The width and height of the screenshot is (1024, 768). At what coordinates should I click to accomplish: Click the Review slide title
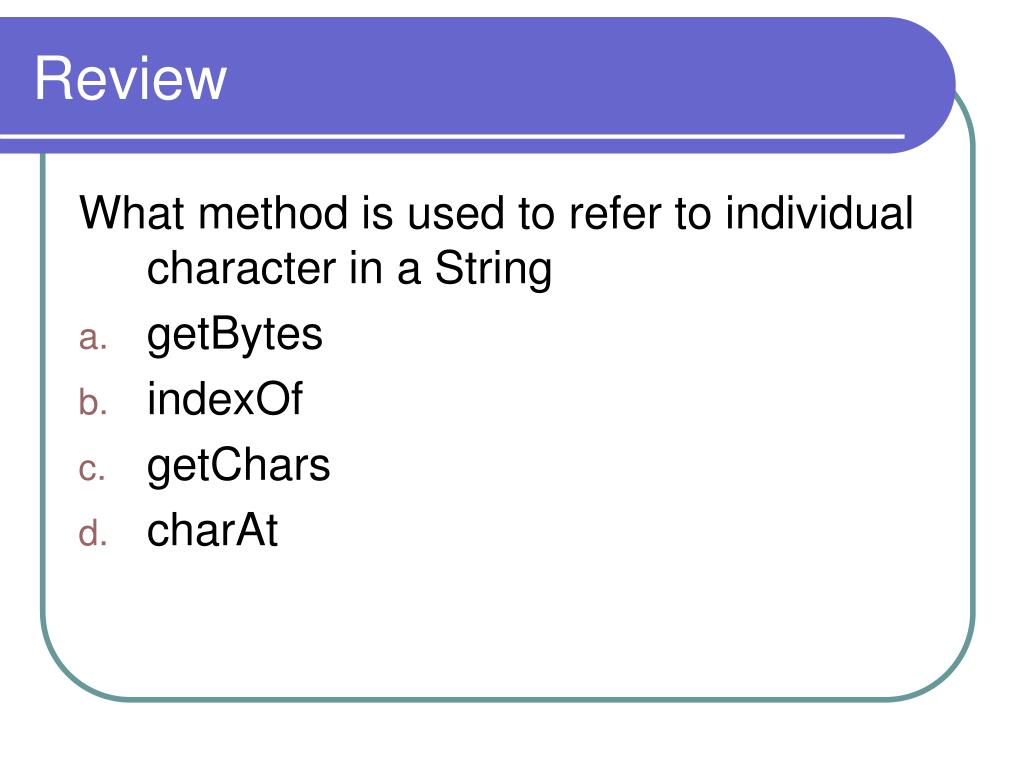(131, 78)
